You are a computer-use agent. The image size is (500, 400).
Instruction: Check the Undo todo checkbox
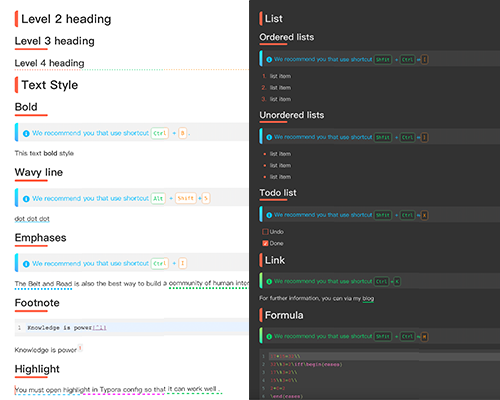pyautogui.click(x=265, y=232)
